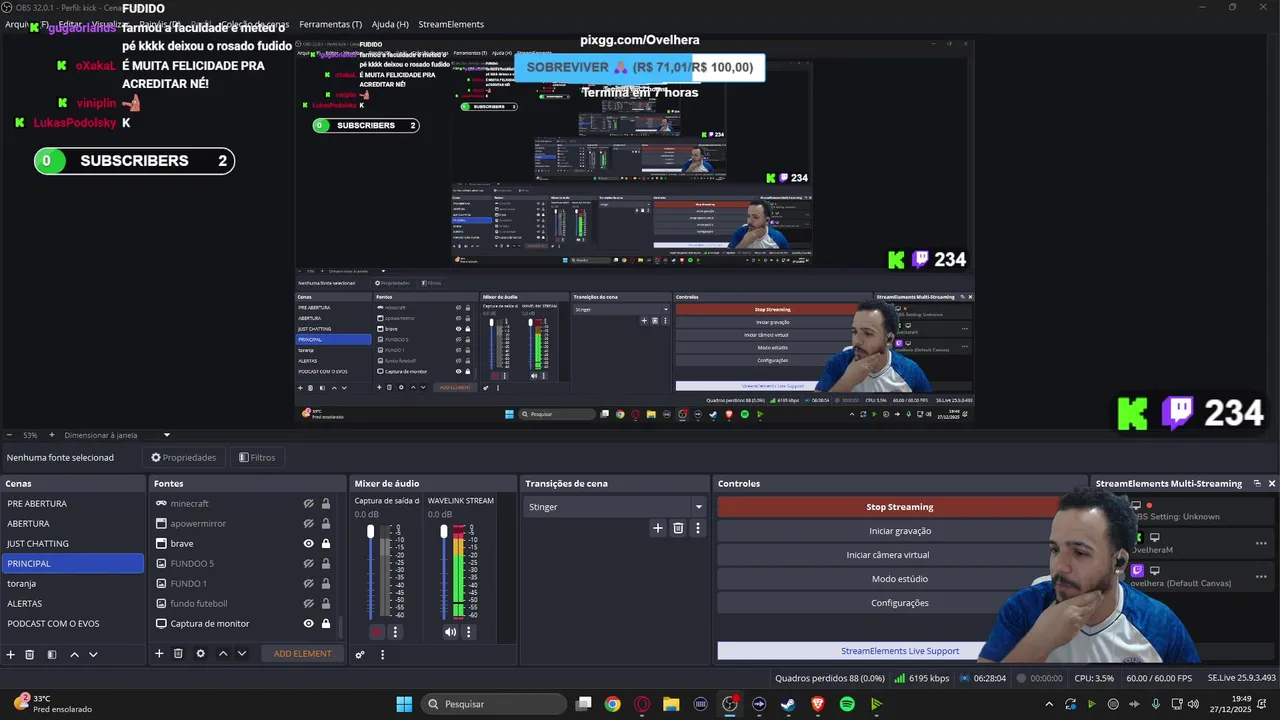Viewport: 1280px width, 720px height.
Task: Open Brave browser from the taskbar
Action: point(817,704)
